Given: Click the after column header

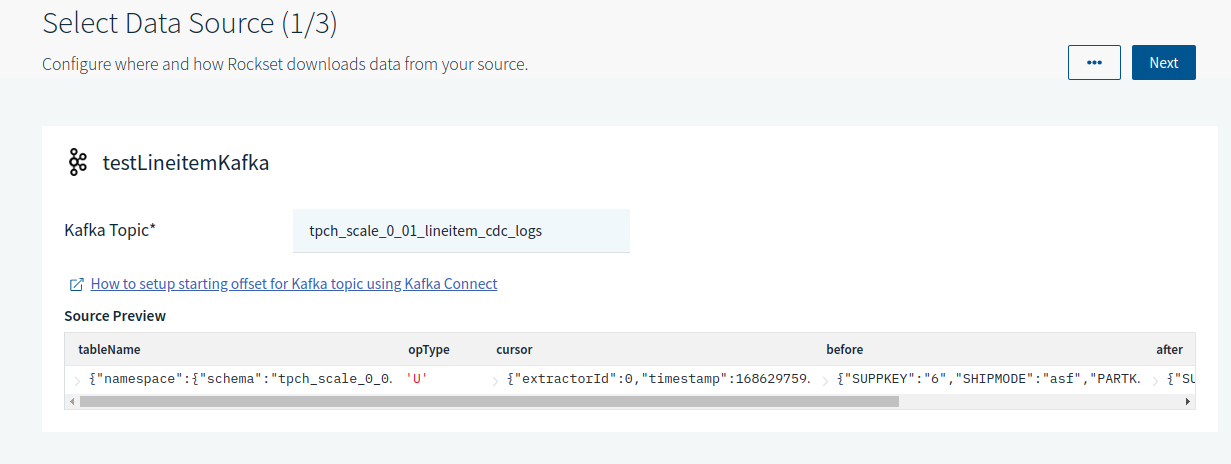Looking at the screenshot, I should coord(1169,350).
